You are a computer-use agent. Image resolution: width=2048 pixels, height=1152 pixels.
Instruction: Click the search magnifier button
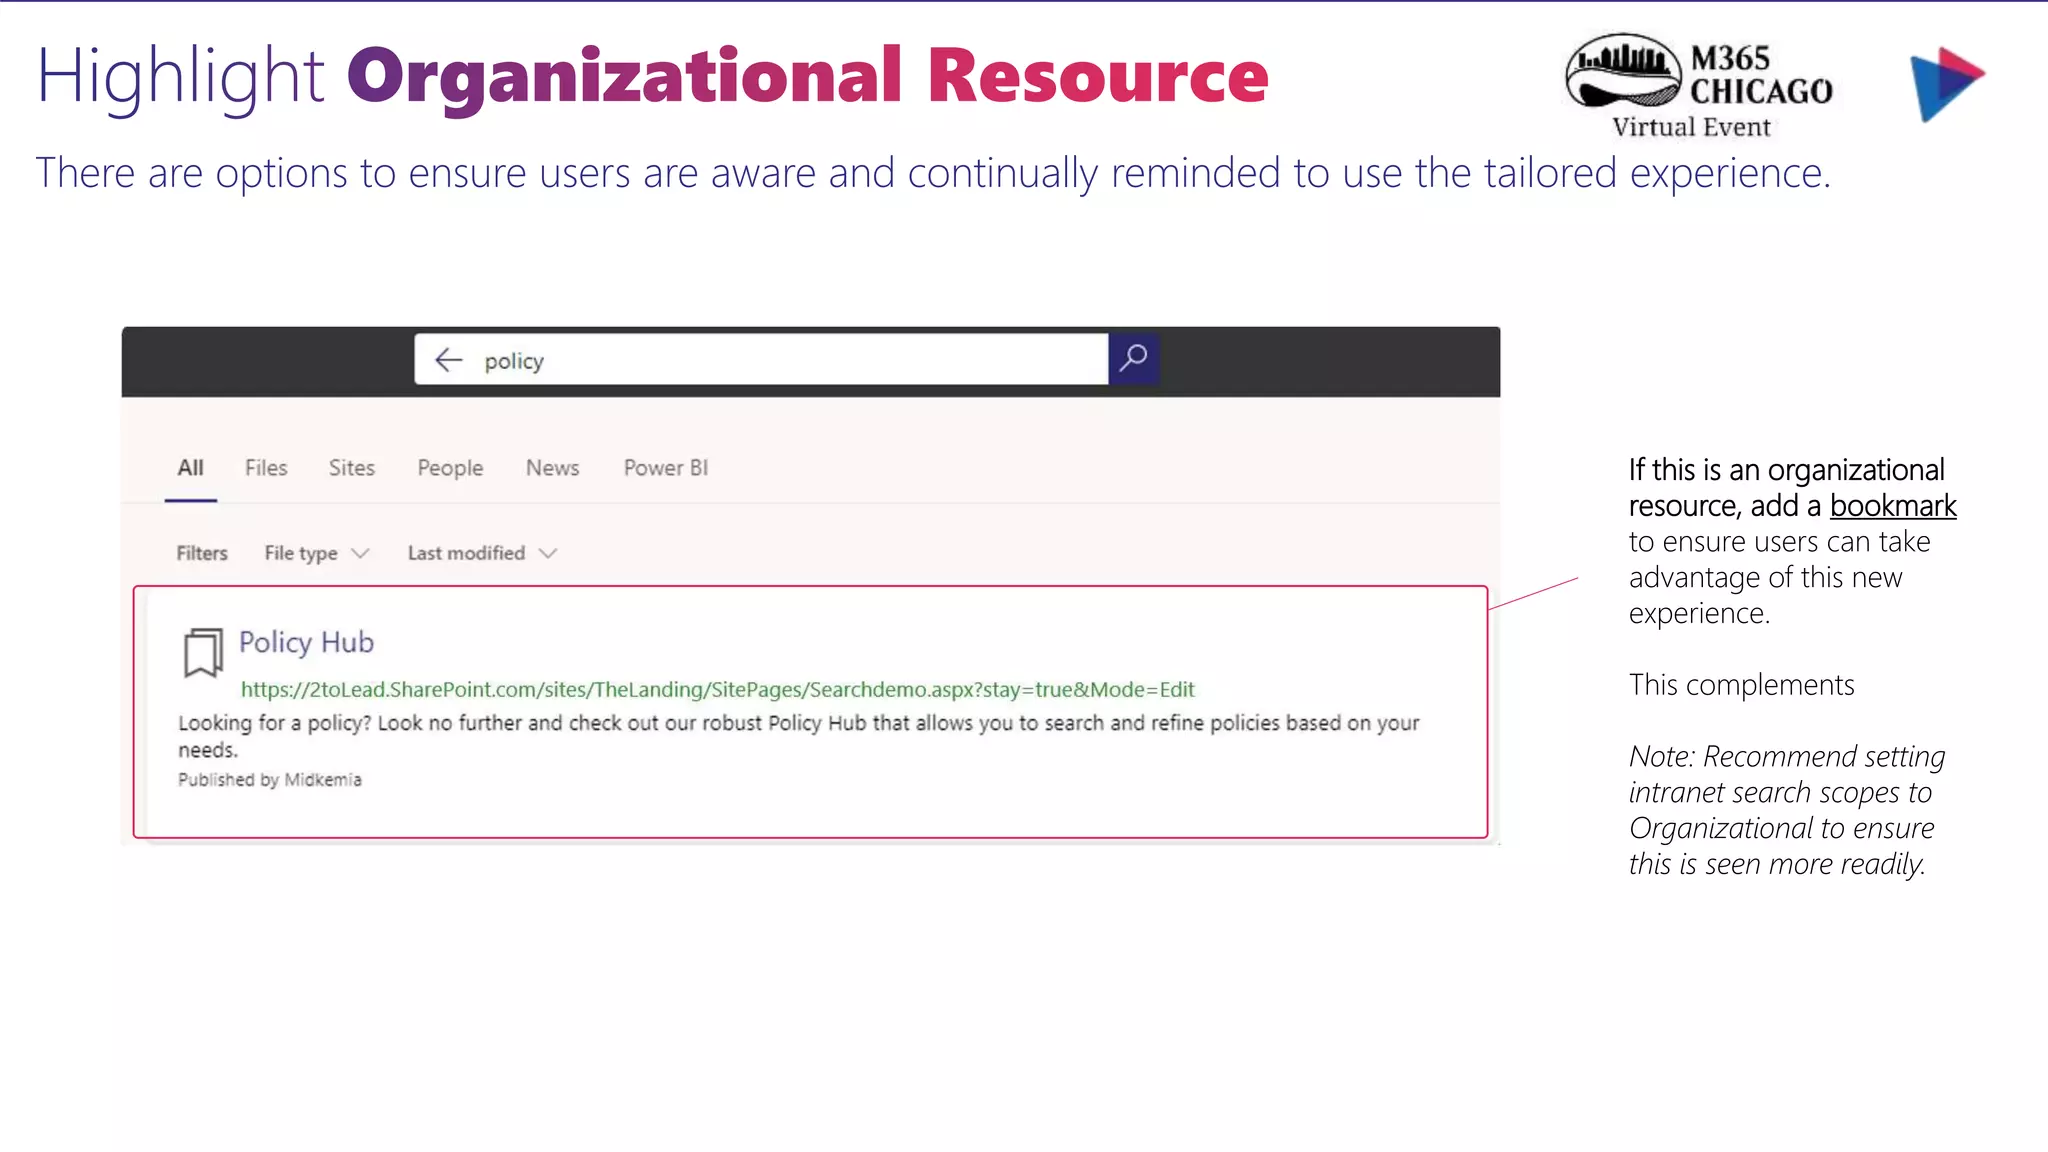coord(1133,358)
